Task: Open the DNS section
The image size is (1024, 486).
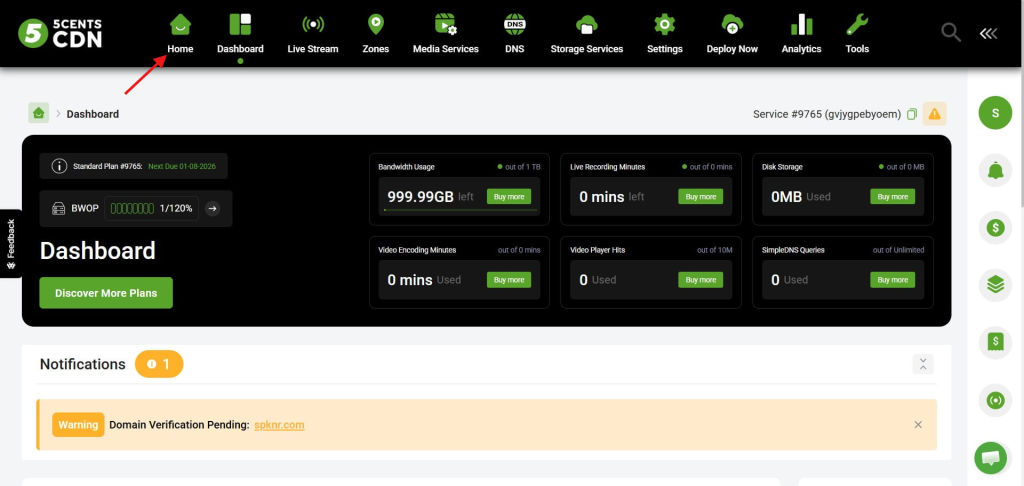Action: (x=515, y=34)
